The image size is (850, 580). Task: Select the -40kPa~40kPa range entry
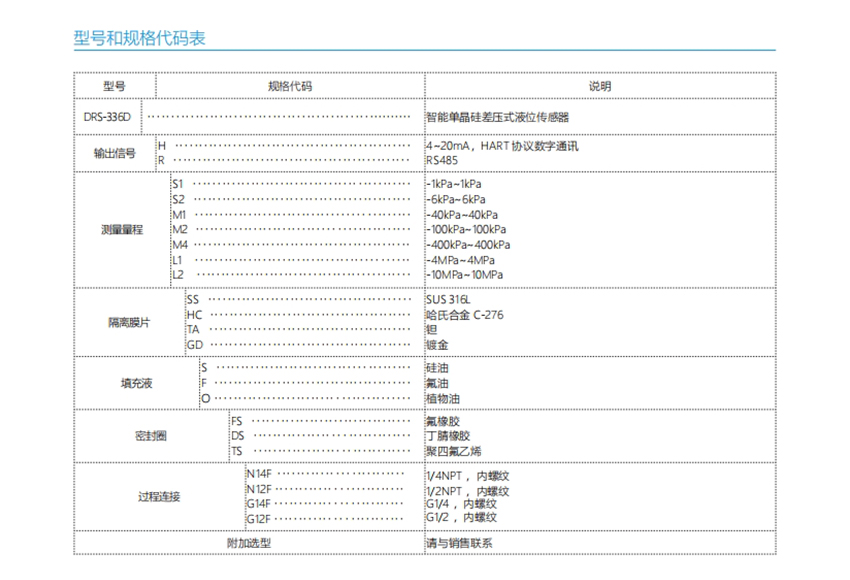[461, 215]
